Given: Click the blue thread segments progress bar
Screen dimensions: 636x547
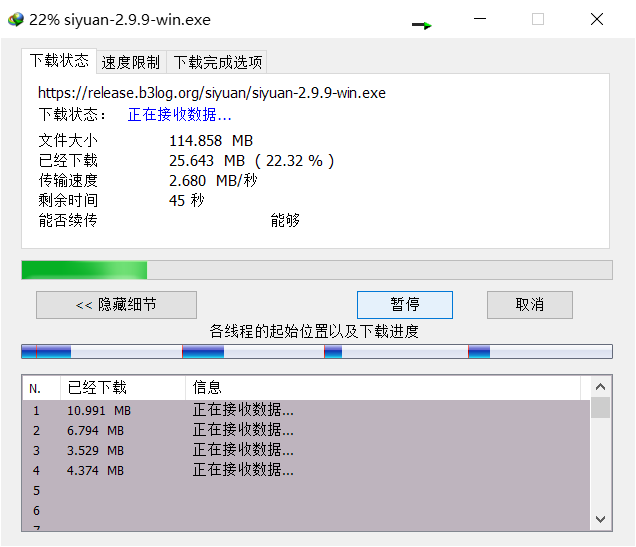Looking at the screenshot, I should click(317, 352).
